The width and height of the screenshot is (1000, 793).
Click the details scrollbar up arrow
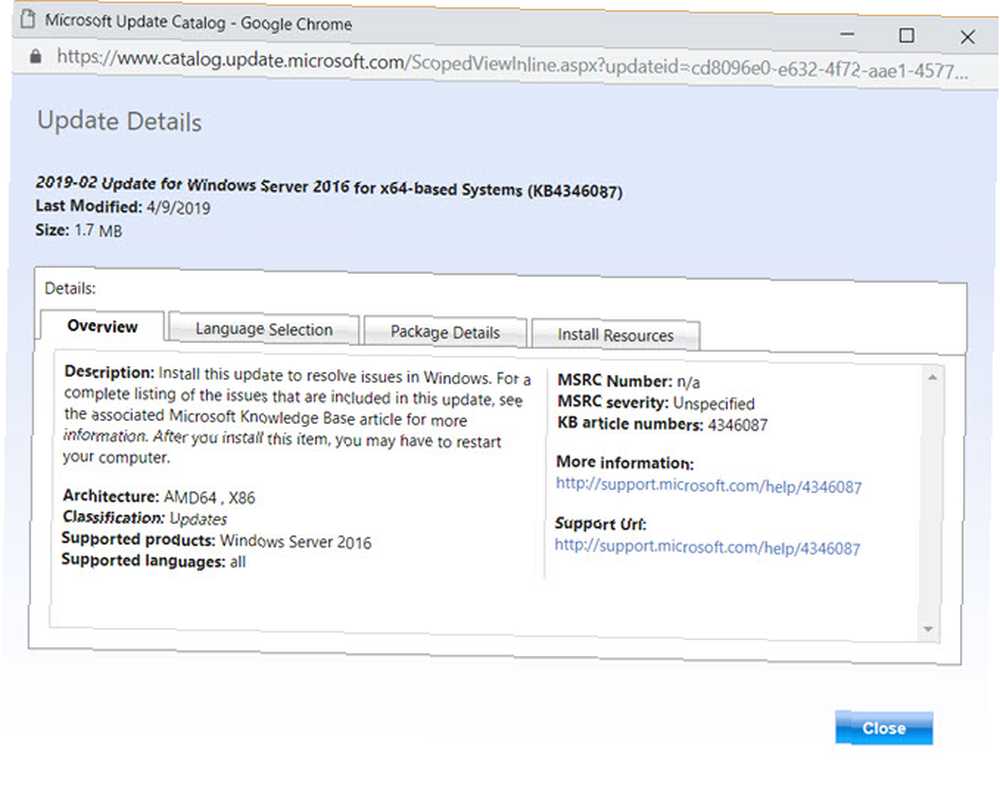click(932, 378)
